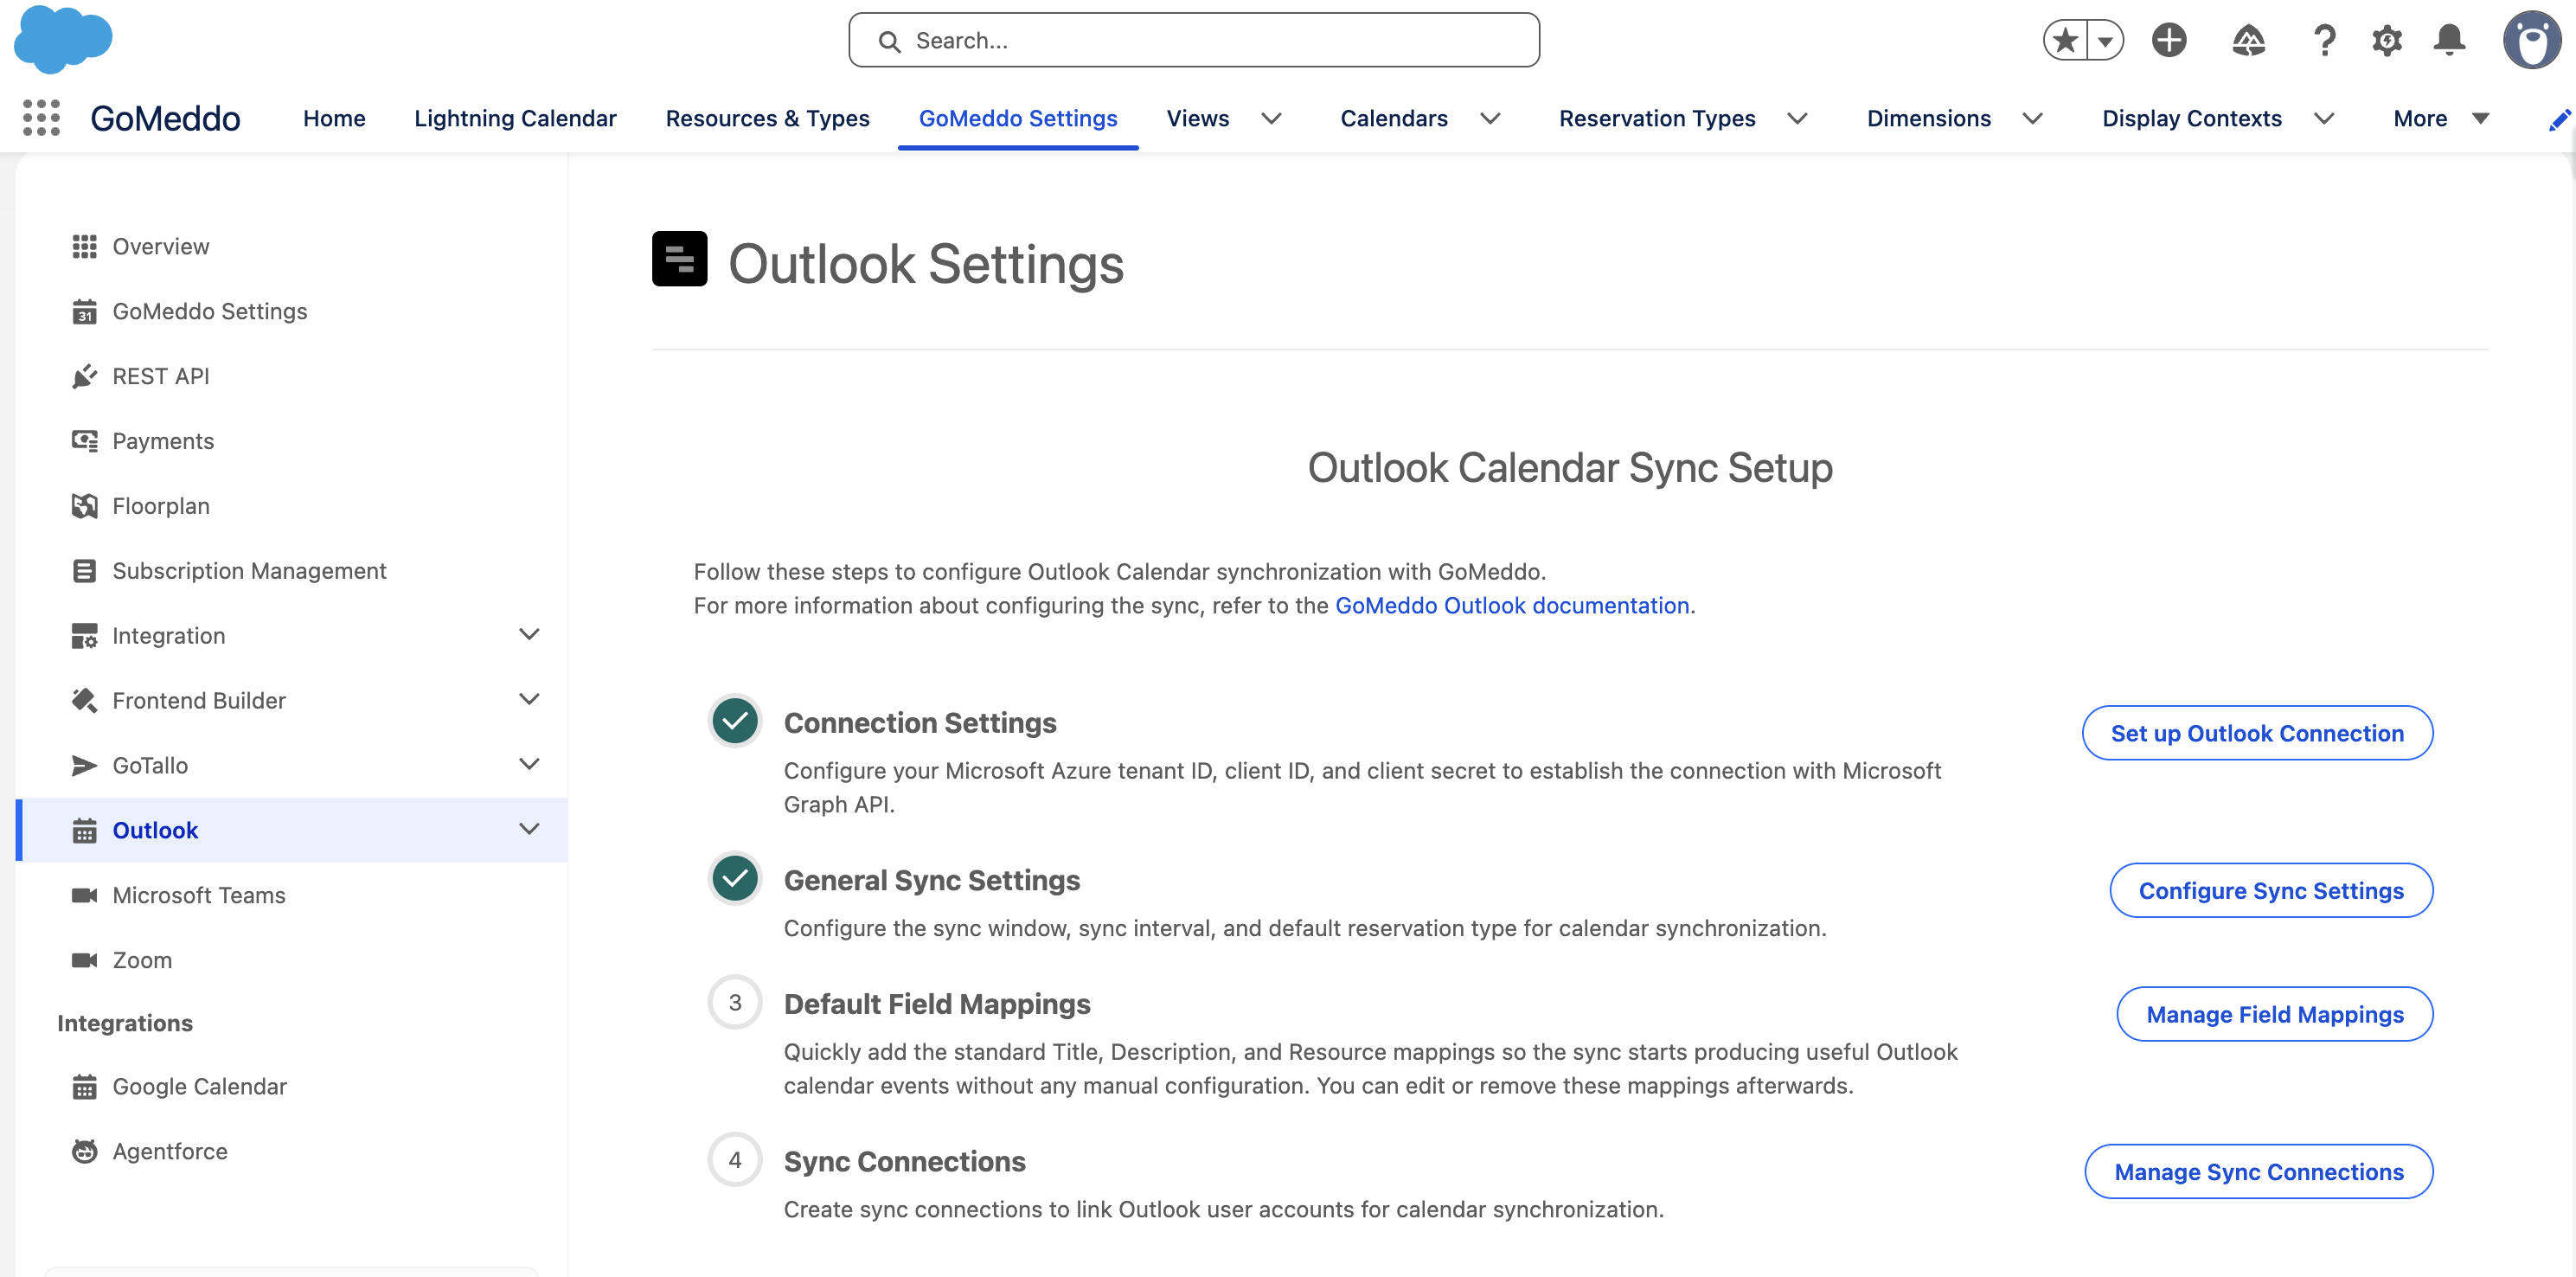Open the Lightning Calendar tab

click(x=515, y=119)
